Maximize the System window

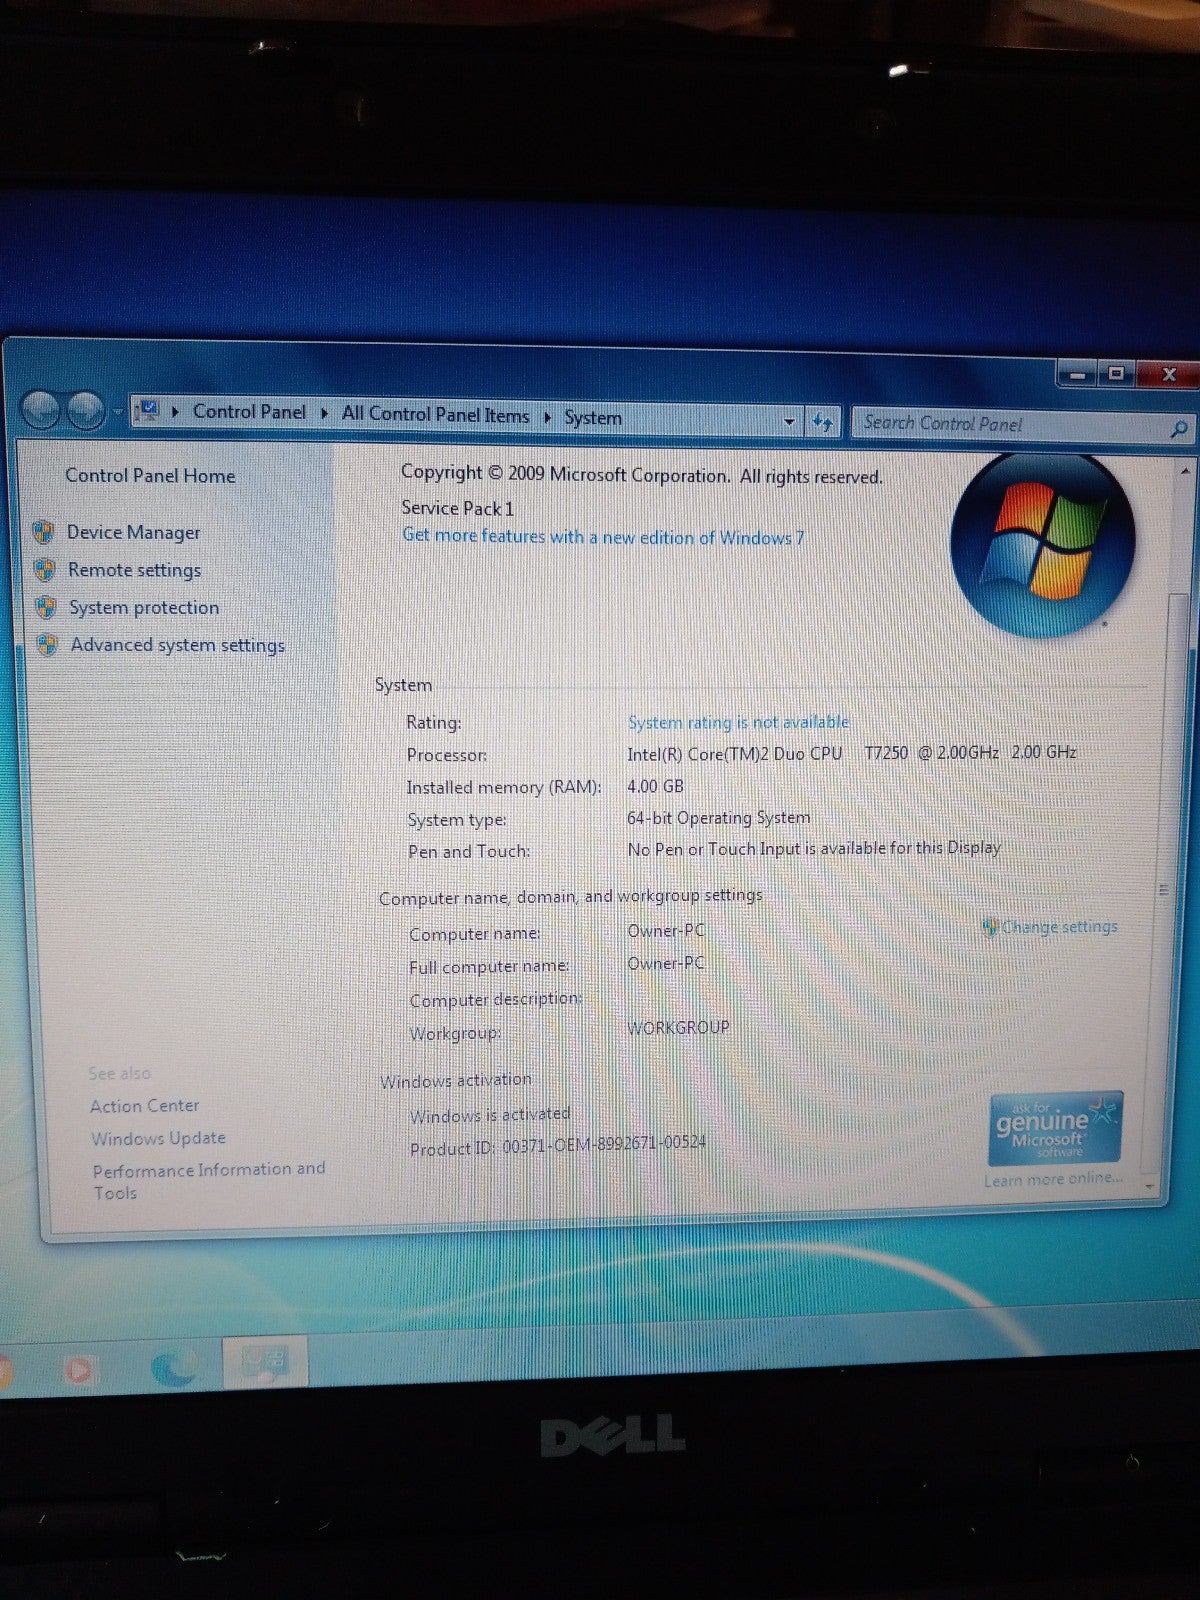(x=1116, y=375)
